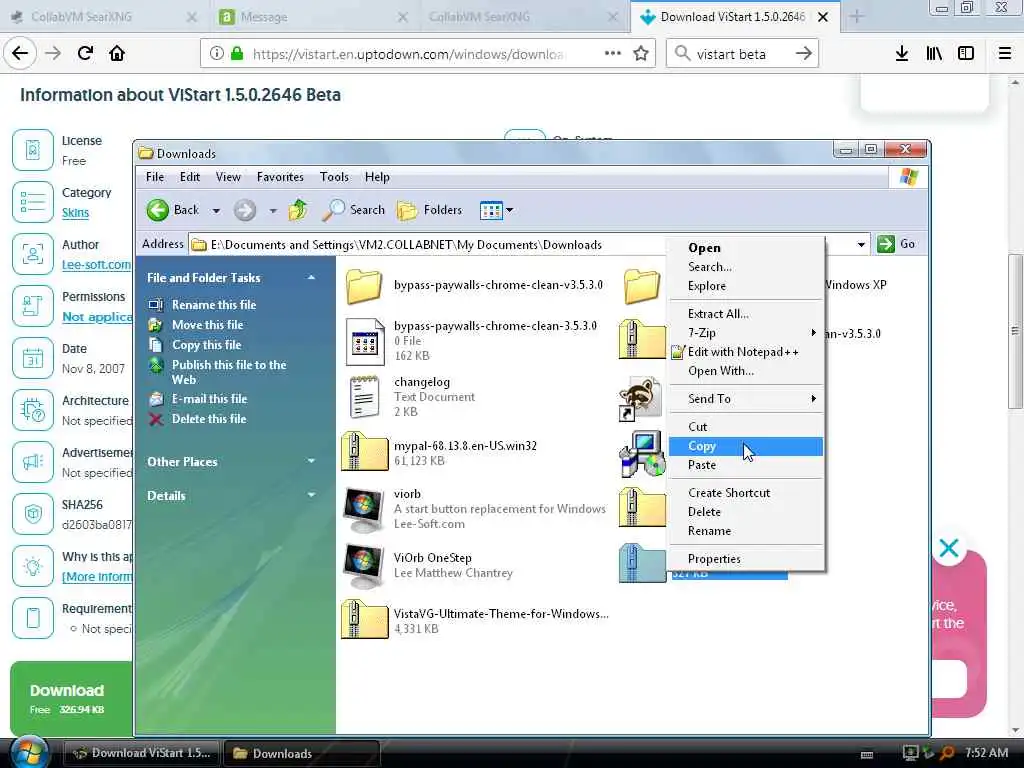Open the Back button history dropdown arrow
The image size is (1024, 768).
pyautogui.click(x=216, y=210)
